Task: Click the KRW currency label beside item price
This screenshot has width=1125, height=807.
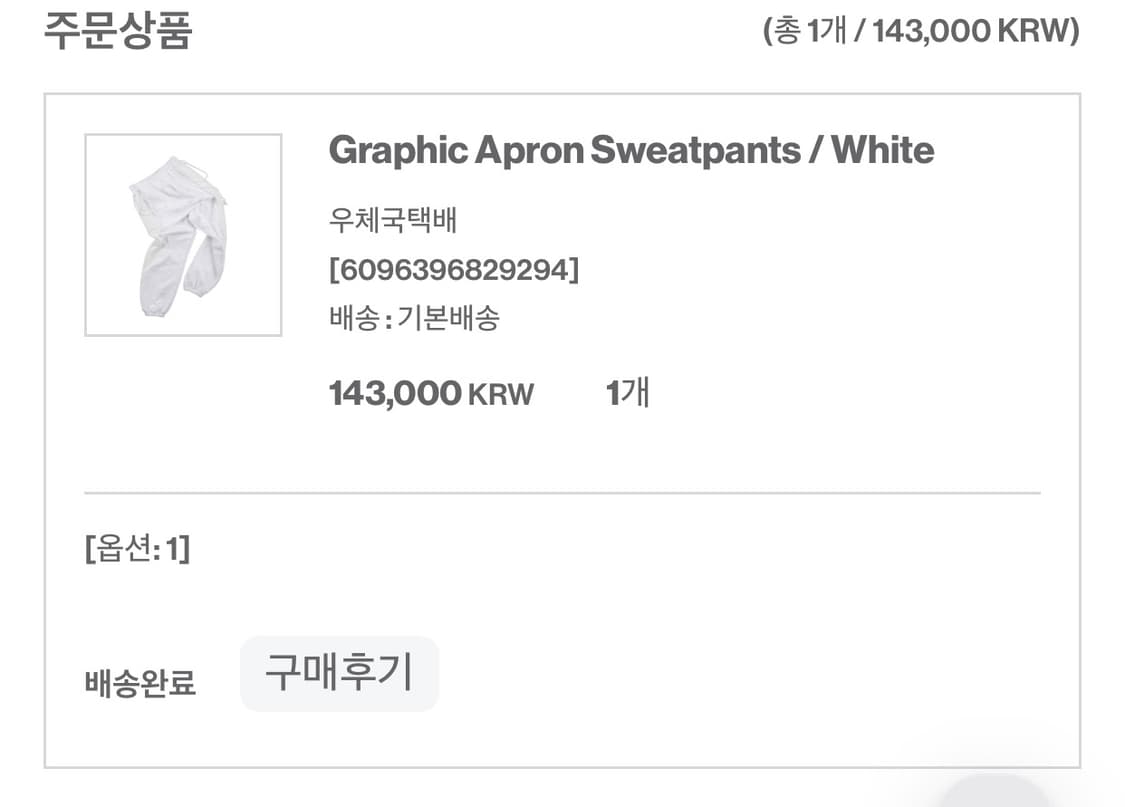Action: [x=501, y=394]
